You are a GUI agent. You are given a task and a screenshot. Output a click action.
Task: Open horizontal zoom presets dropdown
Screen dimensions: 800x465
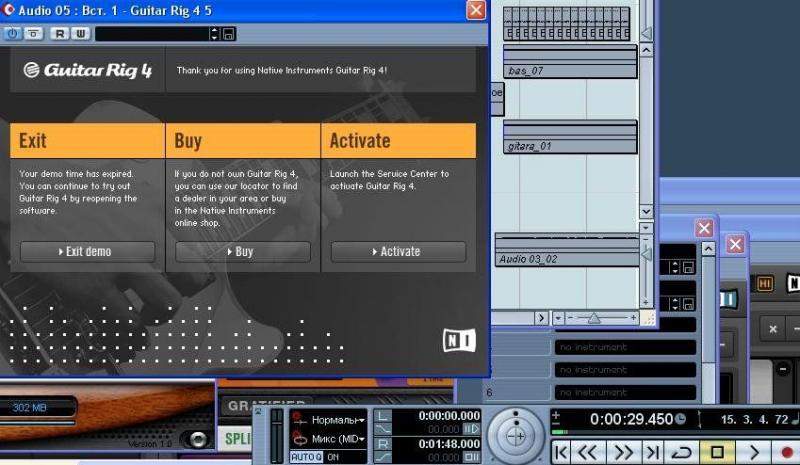[558, 319]
